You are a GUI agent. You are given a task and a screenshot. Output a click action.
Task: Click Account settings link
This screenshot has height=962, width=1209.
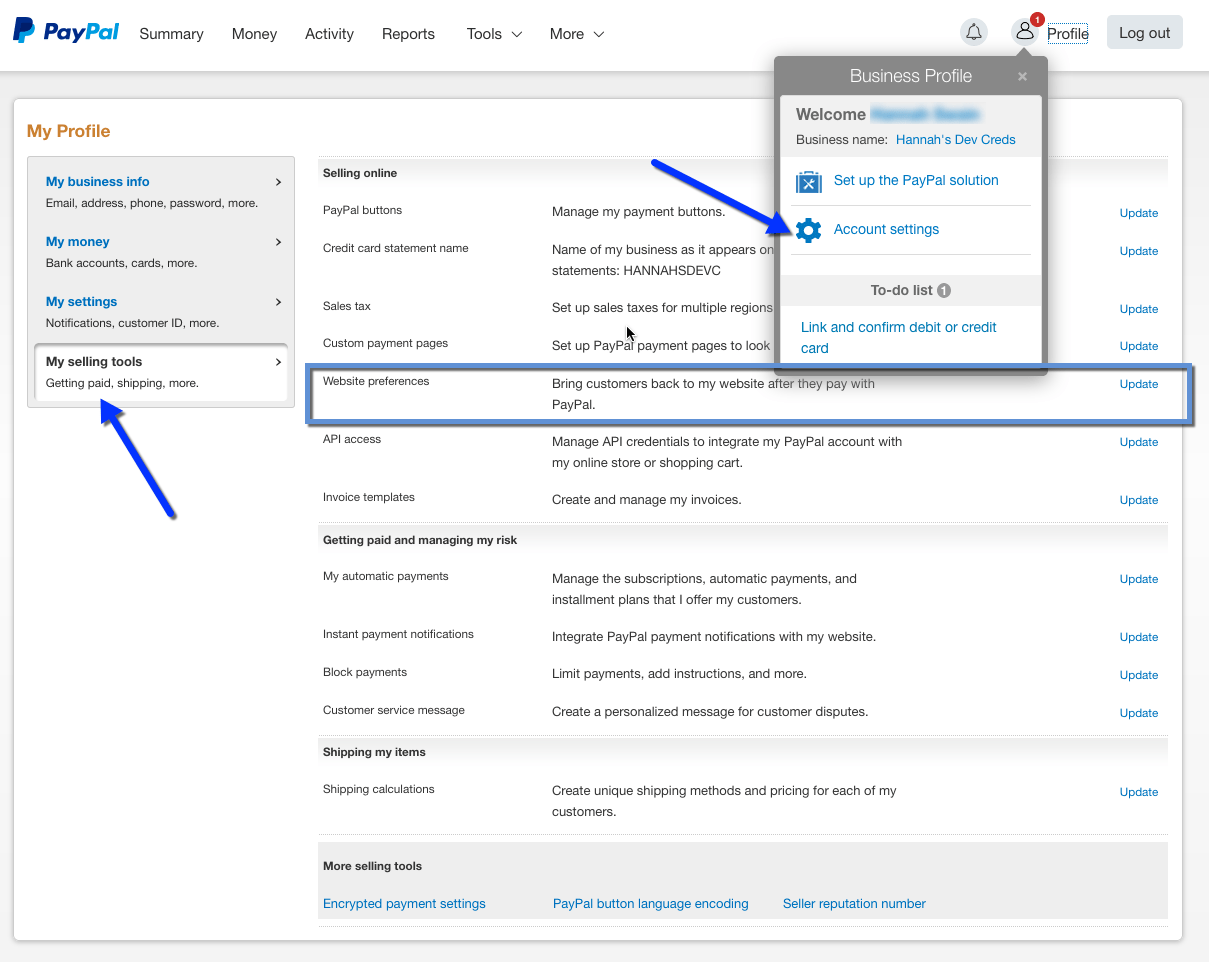(x=886, y=230)
